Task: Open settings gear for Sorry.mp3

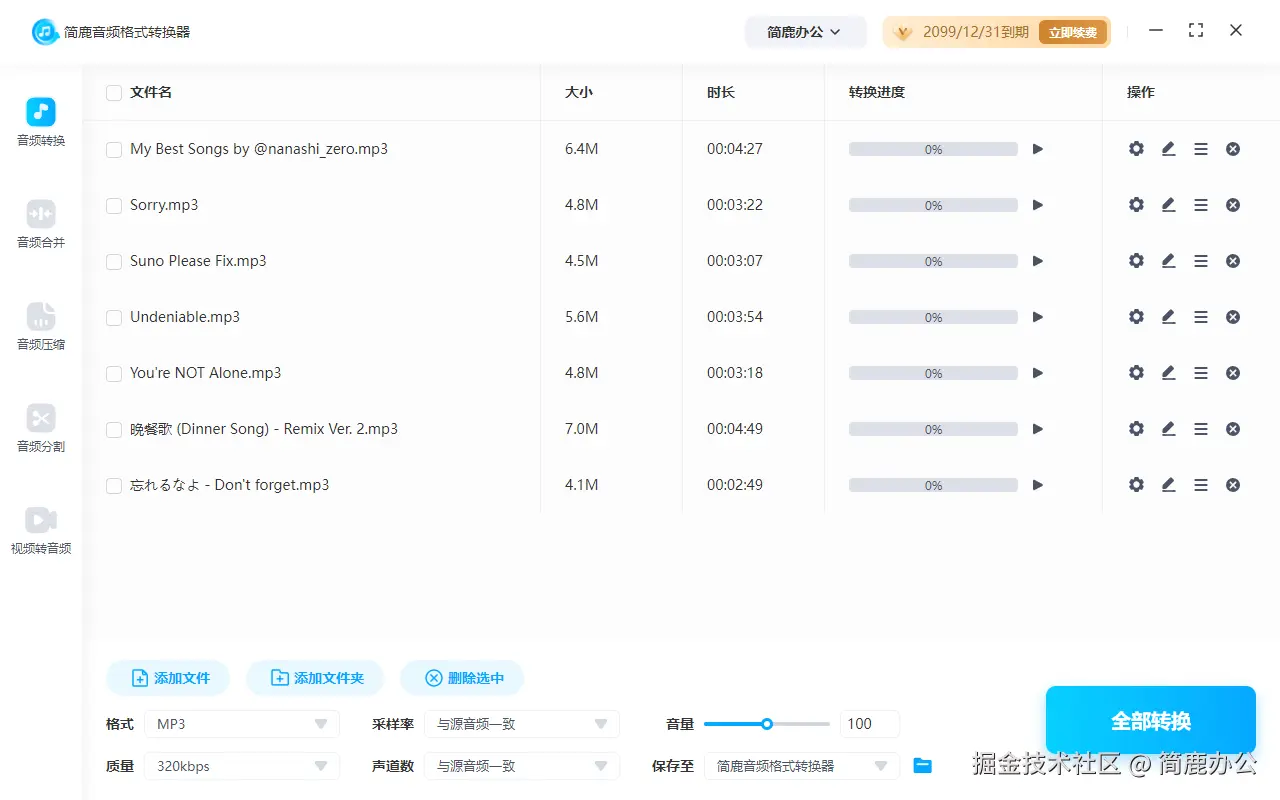Action: coord(1135,204)
